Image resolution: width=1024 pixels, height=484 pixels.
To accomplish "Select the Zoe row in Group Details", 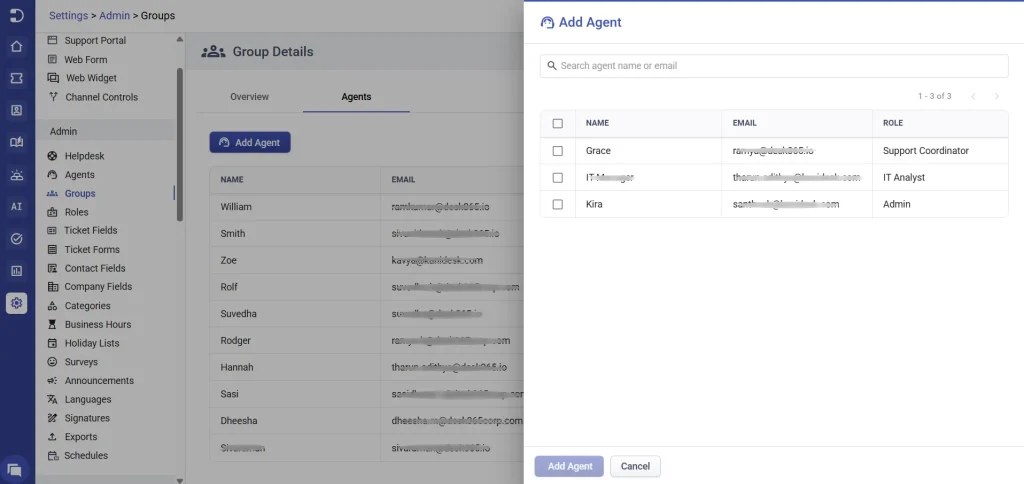I will pos(366,261).
